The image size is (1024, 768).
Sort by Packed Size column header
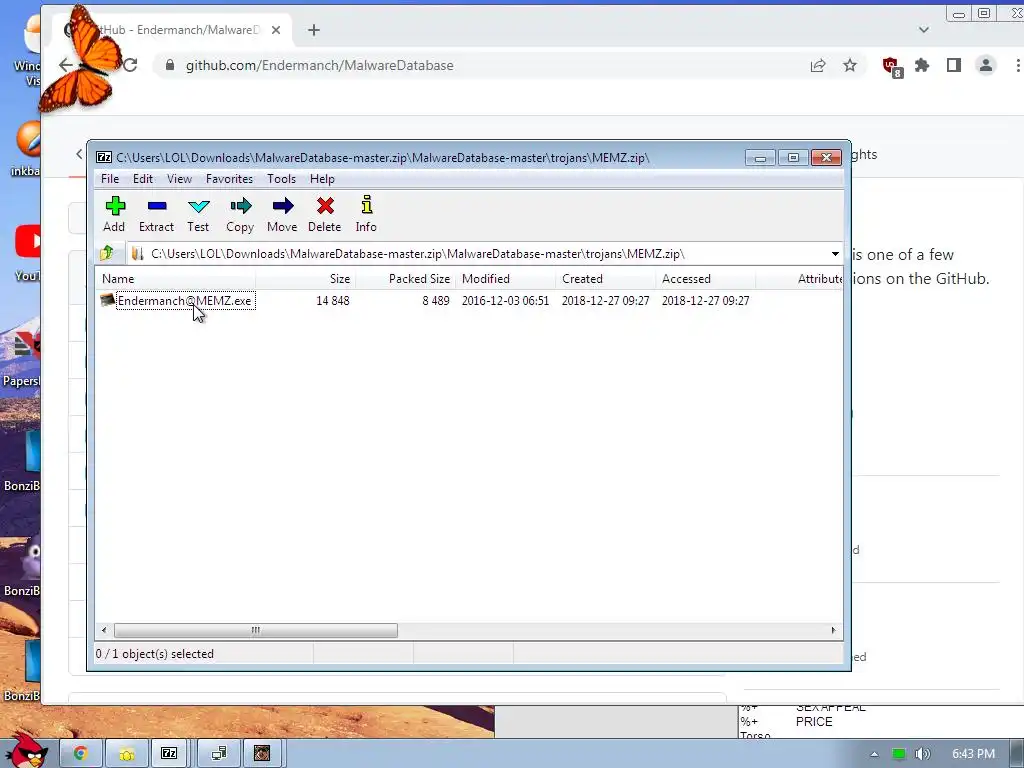(x=406, y=279)
